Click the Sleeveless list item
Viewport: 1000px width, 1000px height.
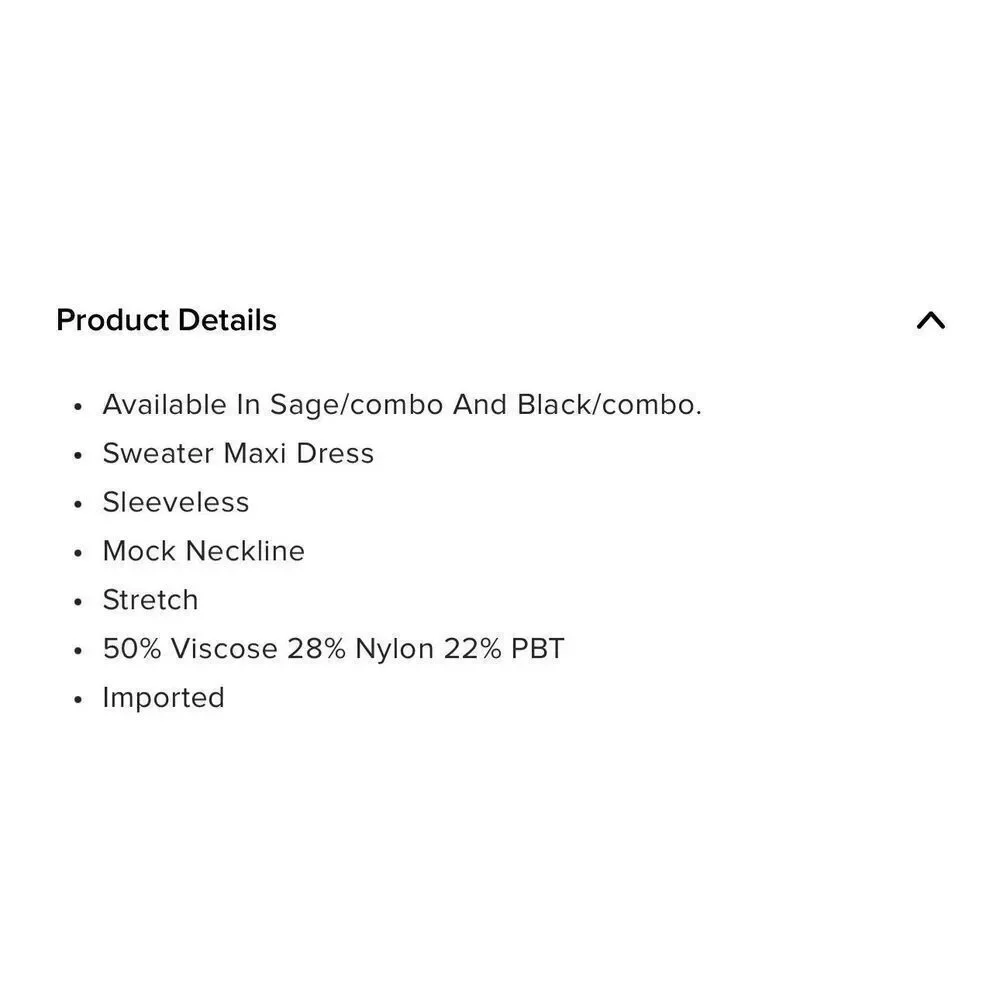pos(176,503)
